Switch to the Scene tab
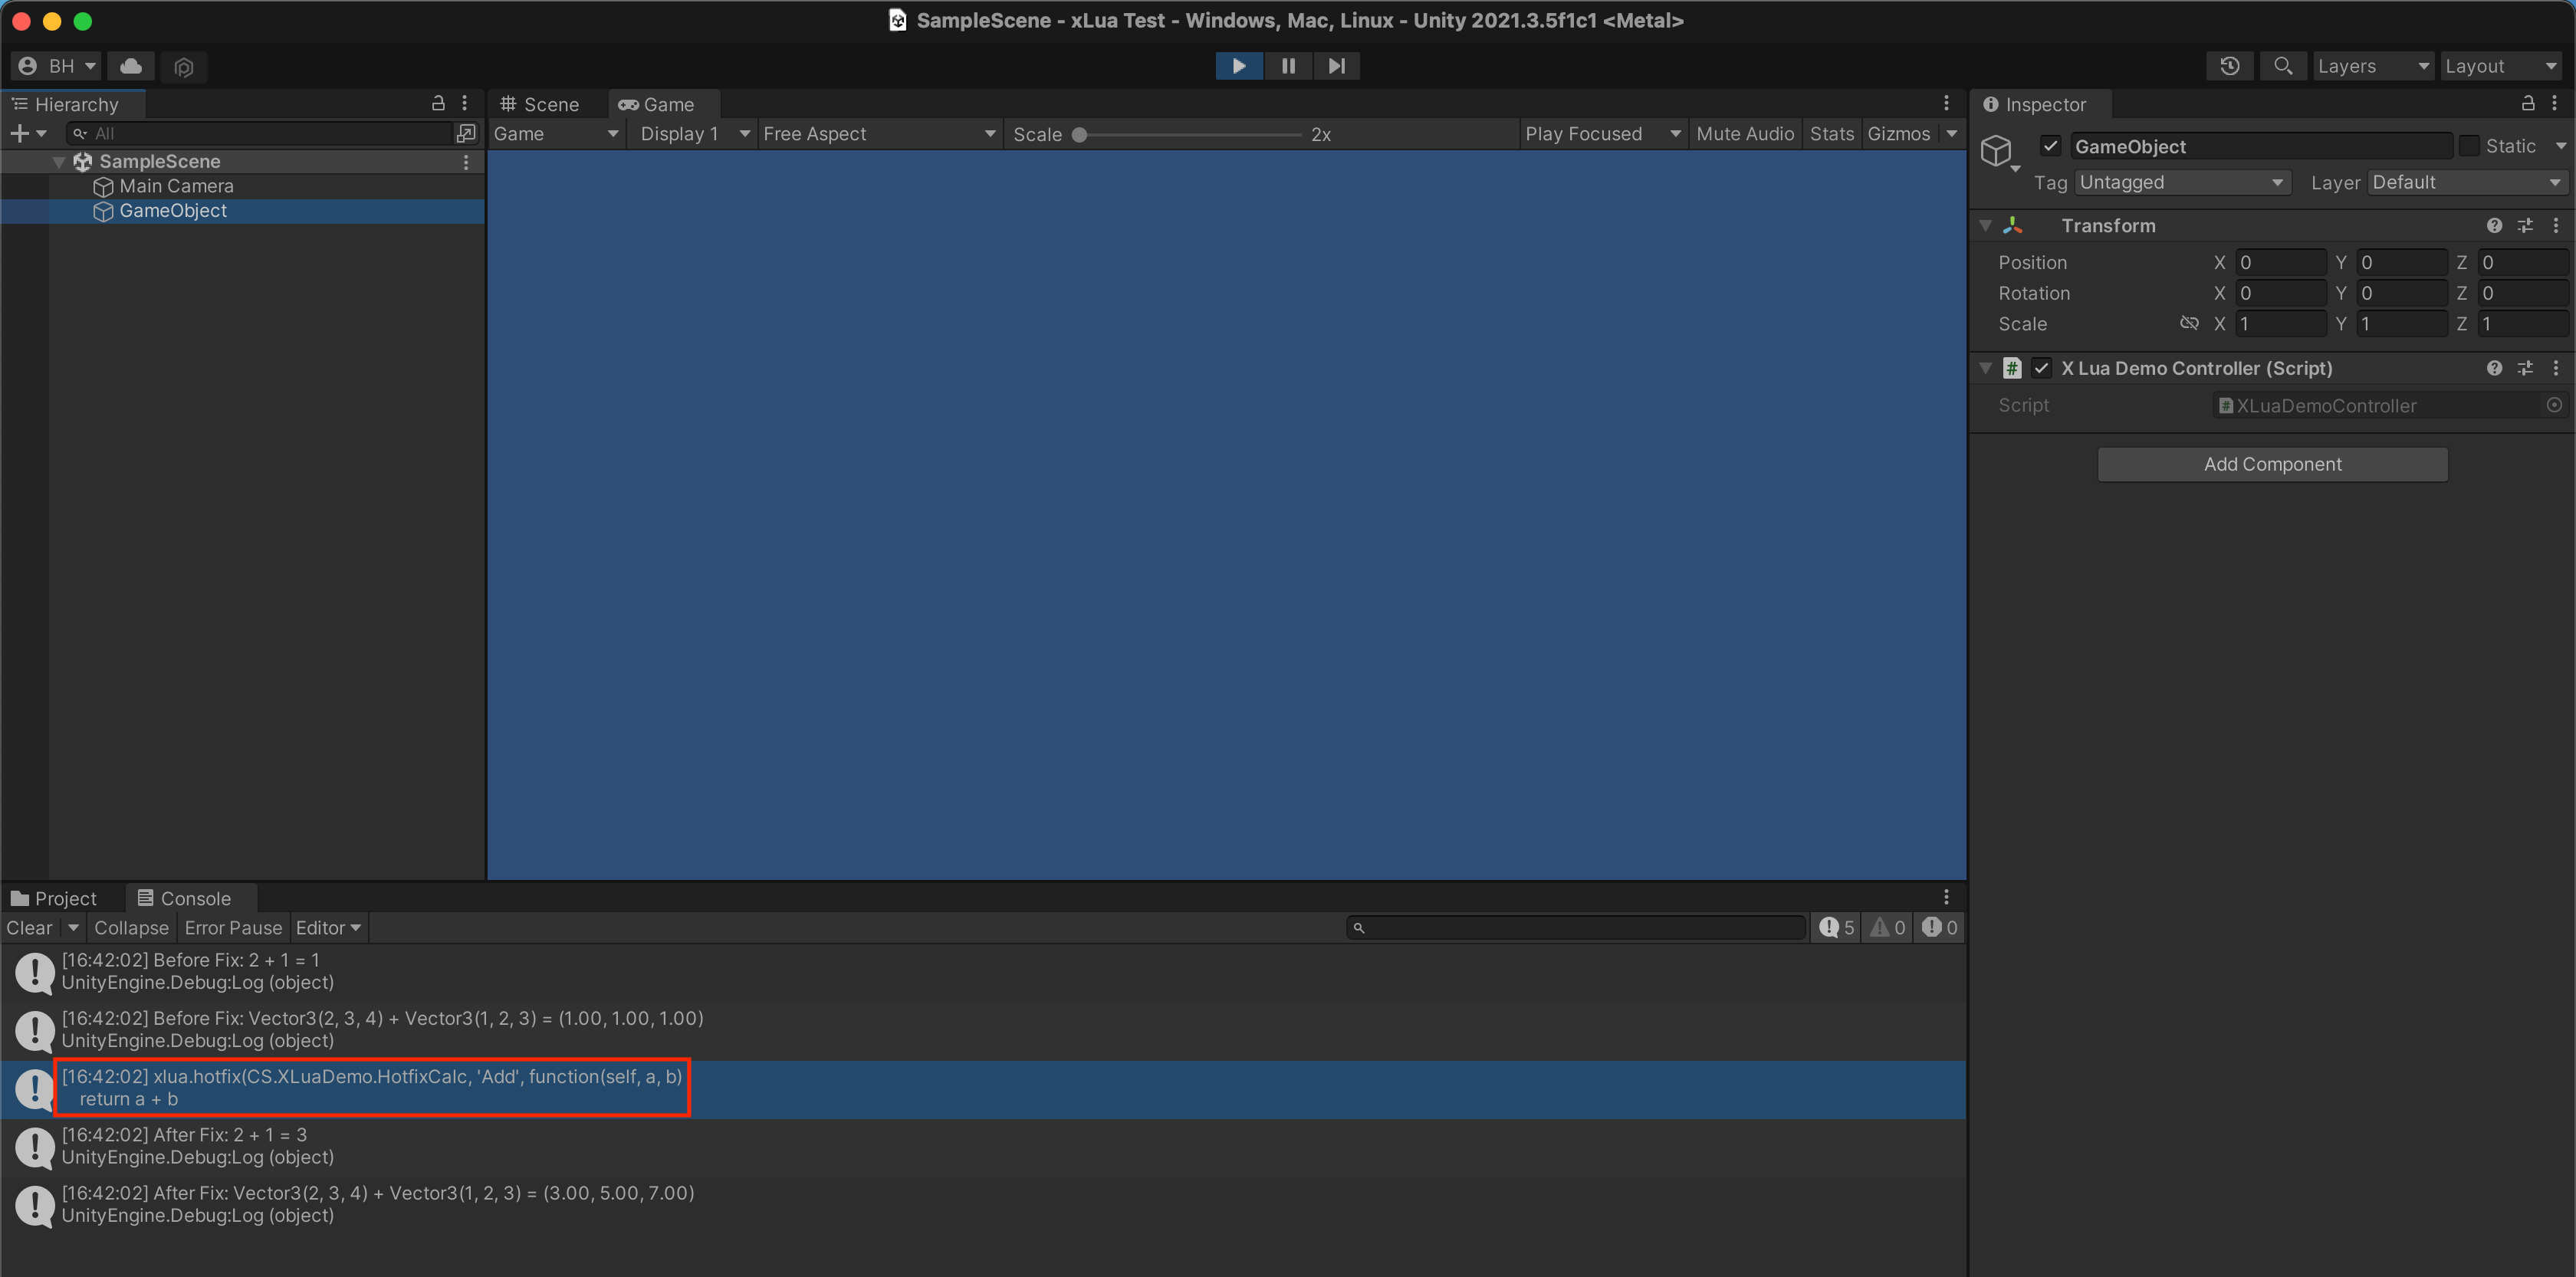Viewport: 2576px width, 1277px height. pyautogui.click(x=541, y=104)
